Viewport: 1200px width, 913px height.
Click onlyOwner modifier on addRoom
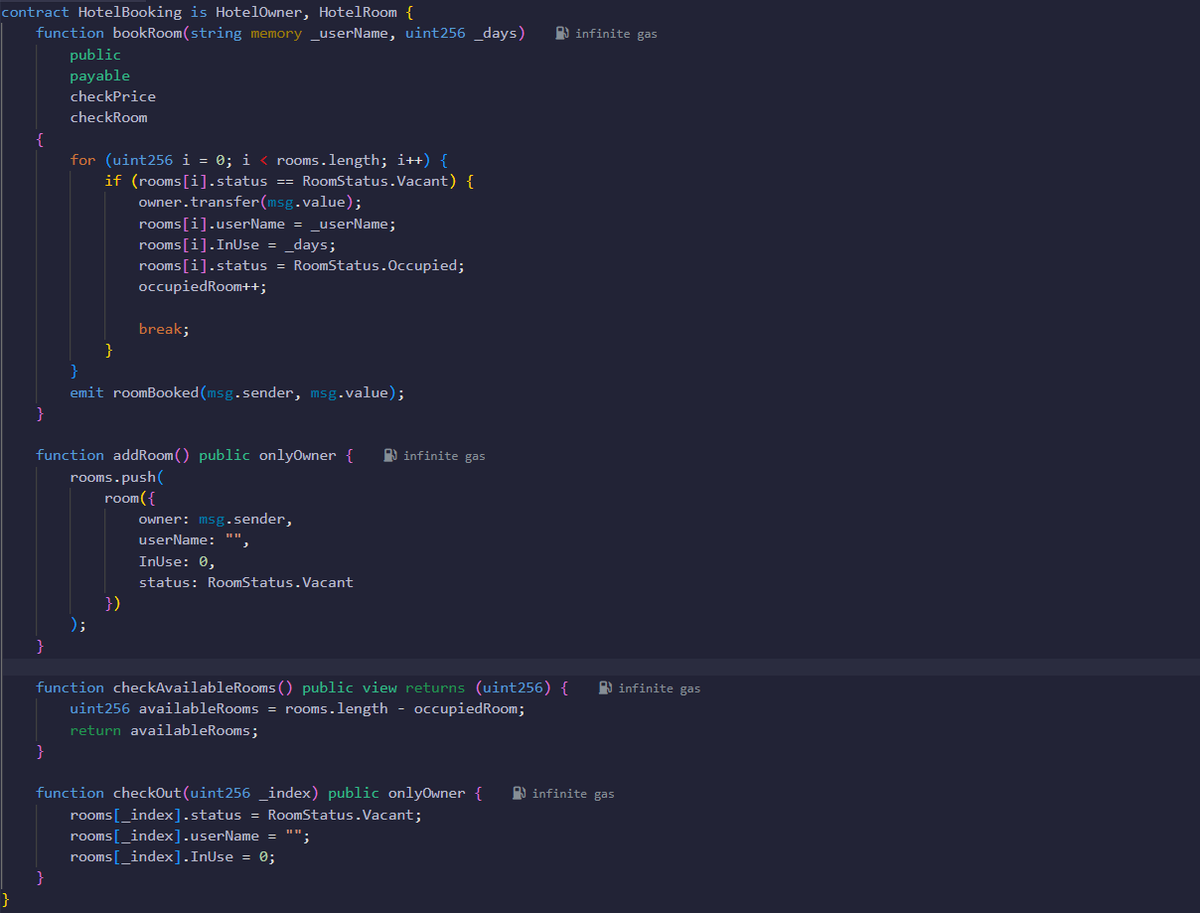[298, 455]
